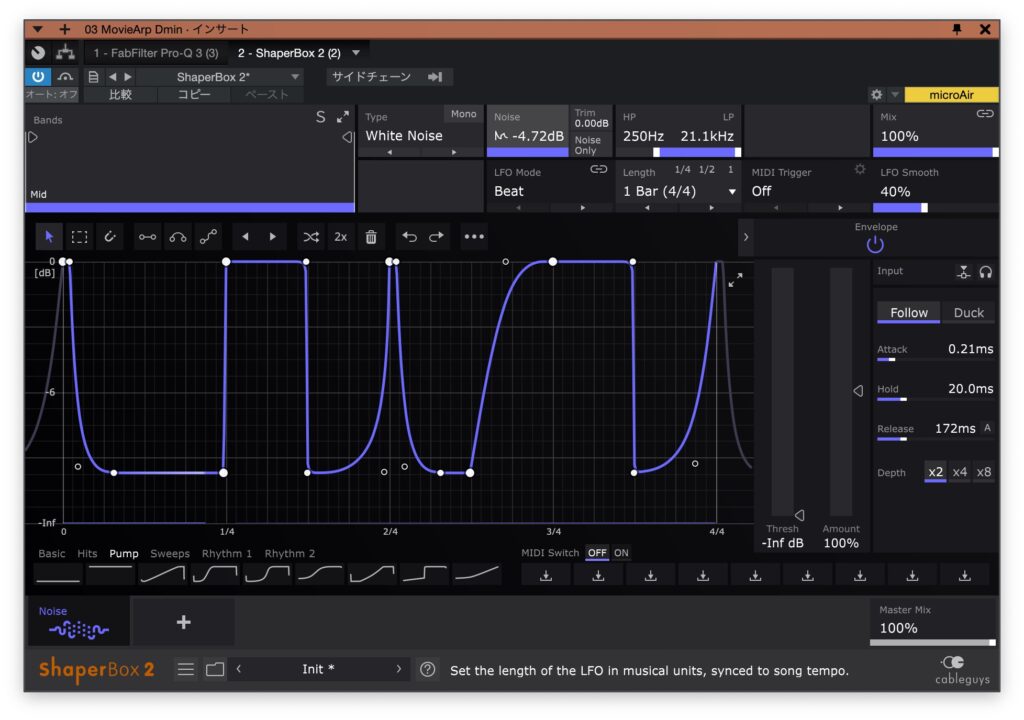This screenshot has height=720, width=1024.
Task: Clear the LFO shape with the trash icon
Action: (371, 236)
